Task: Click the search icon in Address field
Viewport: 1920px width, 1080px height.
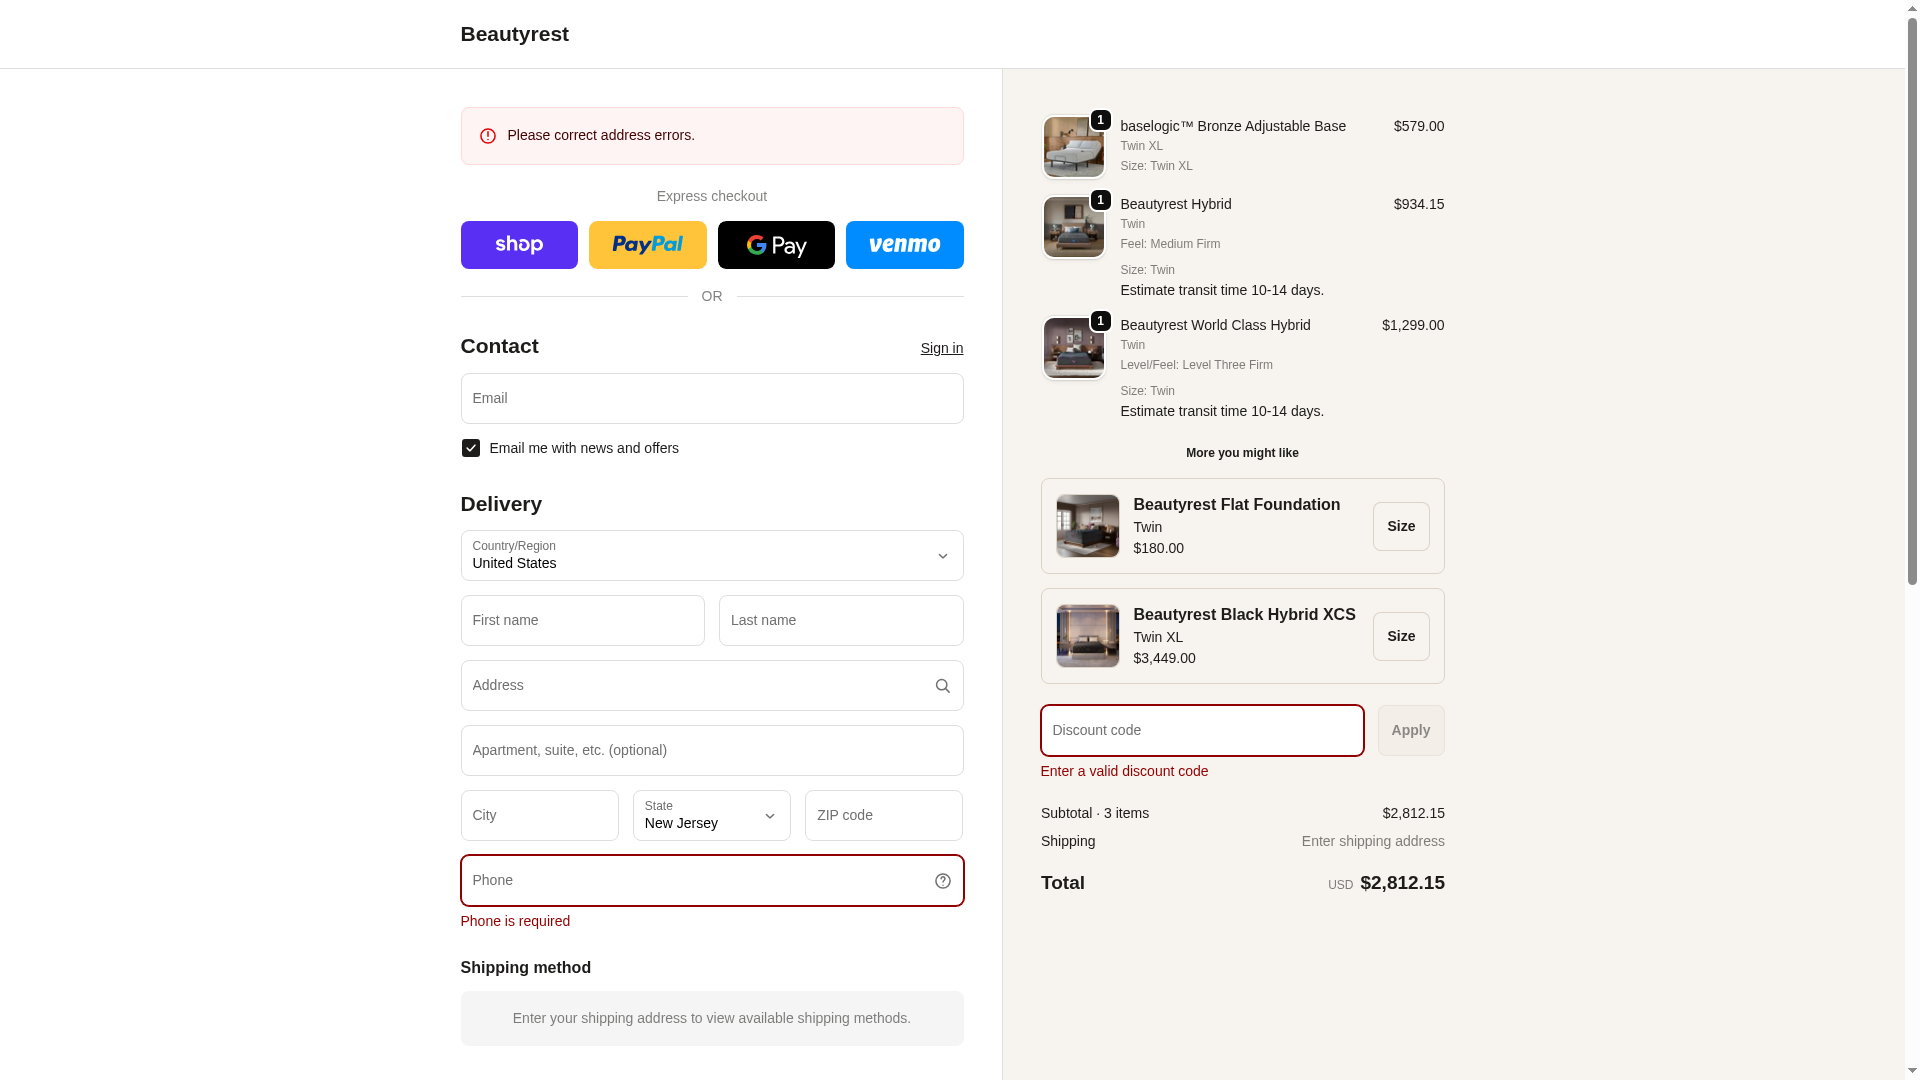Action: pos(942,686)
